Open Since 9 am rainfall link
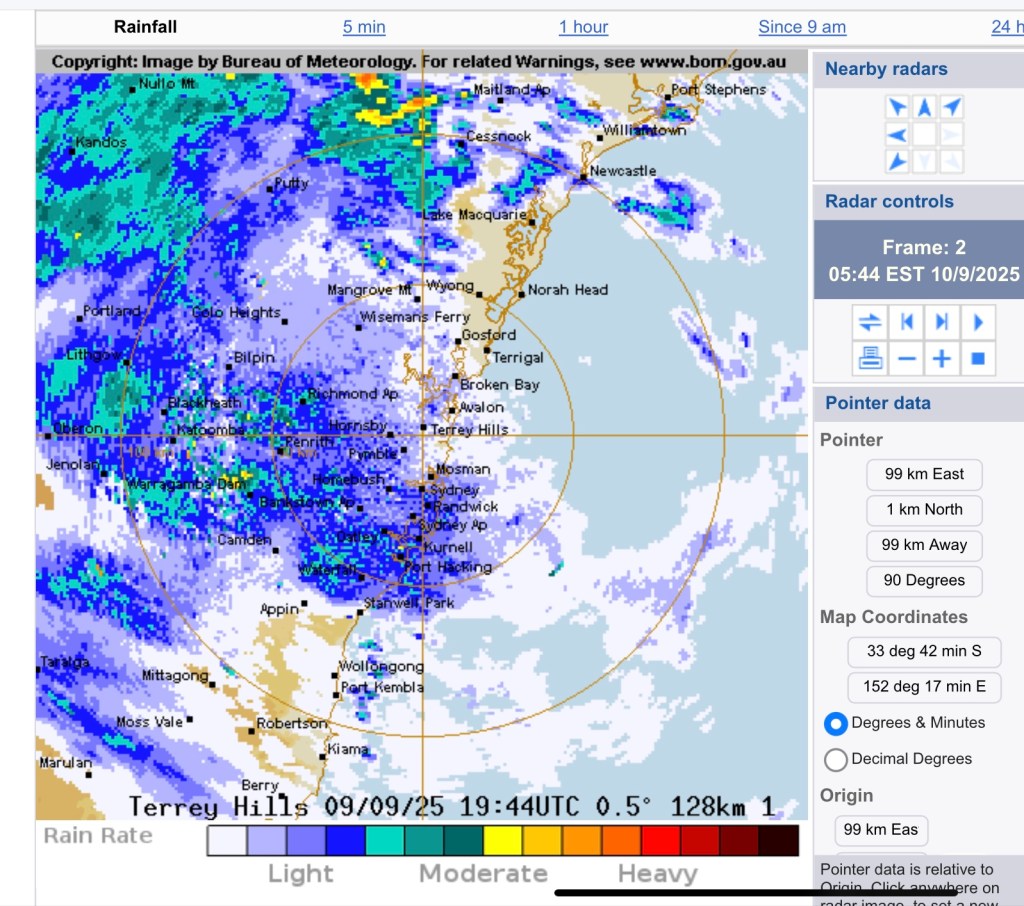The image size is (1024, 906). click(x=802, y=27)
